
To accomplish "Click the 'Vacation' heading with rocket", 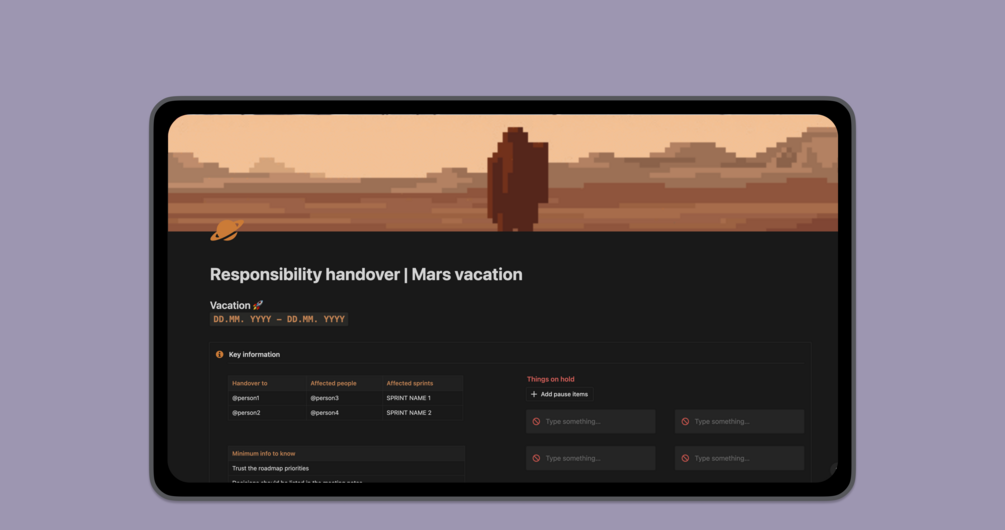I will coord(237,305).
